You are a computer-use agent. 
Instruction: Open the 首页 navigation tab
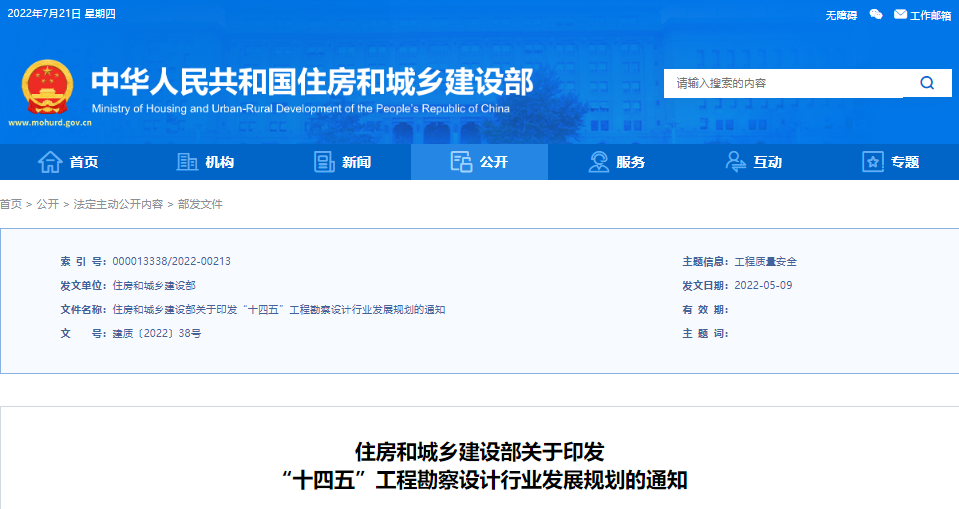68,162
